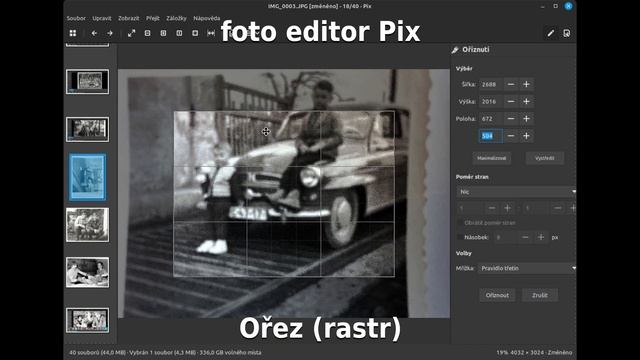
Task: Decrease the 504 position value with minus
Action: click(511, 136)
